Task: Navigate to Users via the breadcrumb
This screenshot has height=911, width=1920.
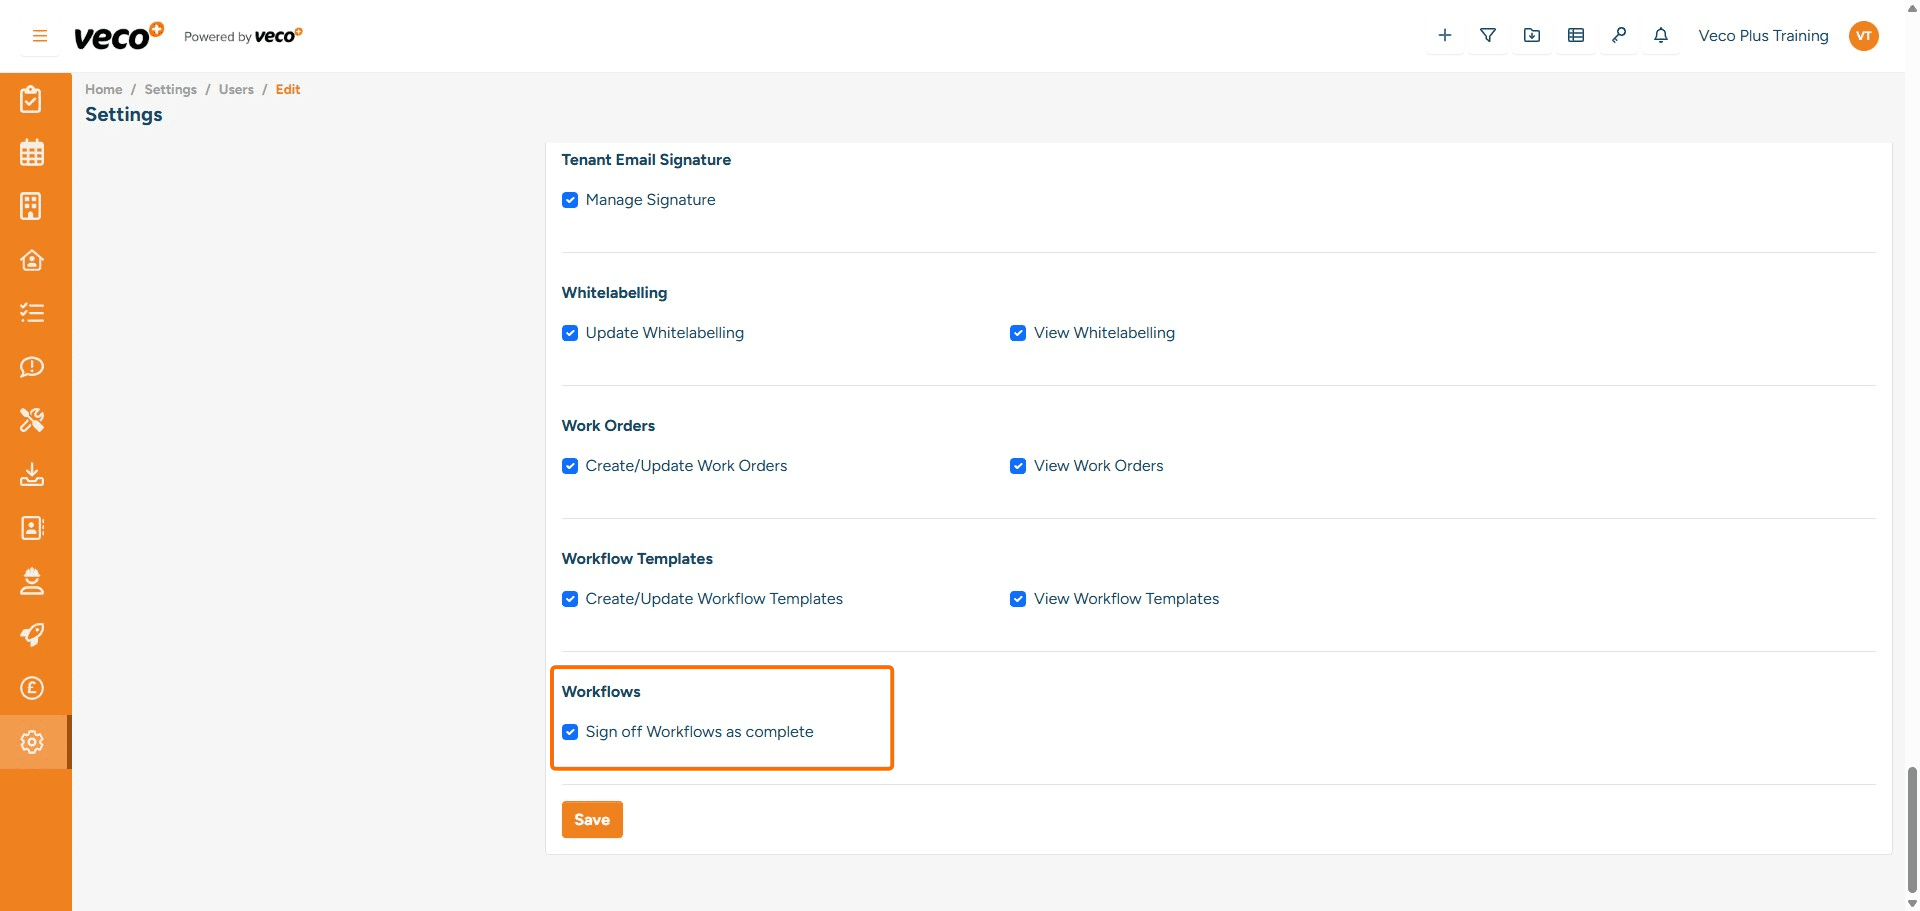Action: pyautogui.click(x=236, y=89)
